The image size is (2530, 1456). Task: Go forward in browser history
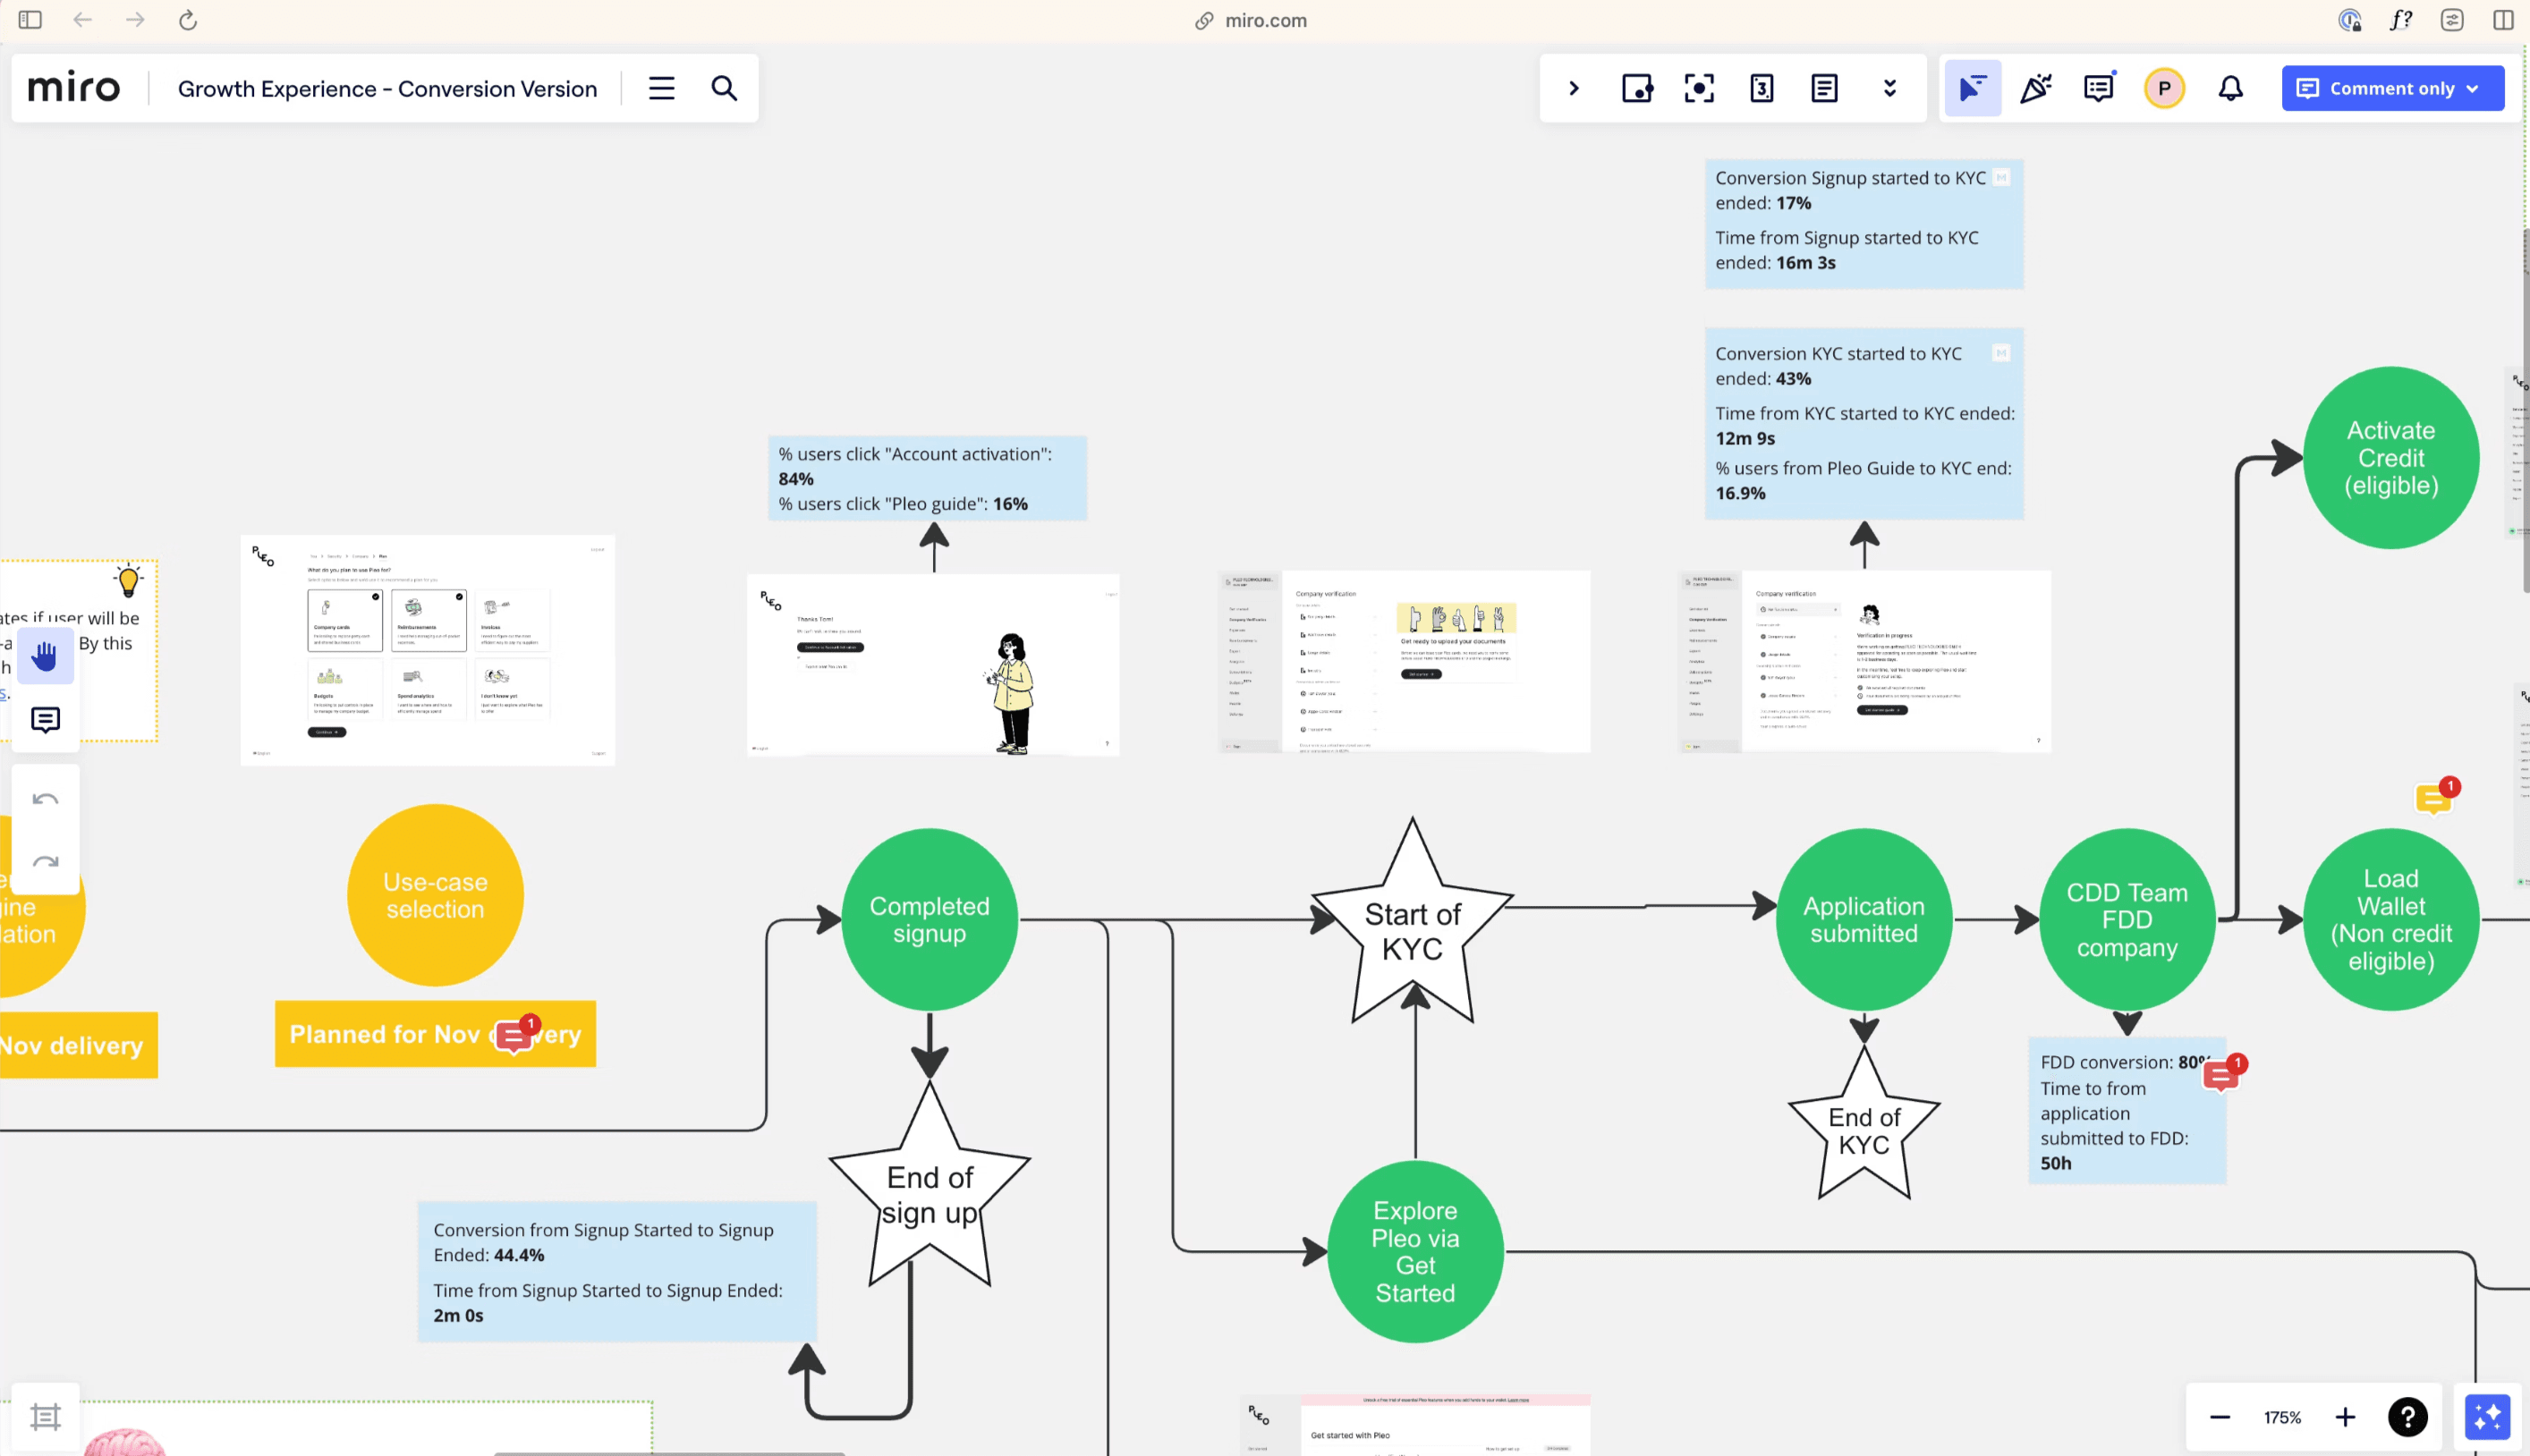(135, 20)
